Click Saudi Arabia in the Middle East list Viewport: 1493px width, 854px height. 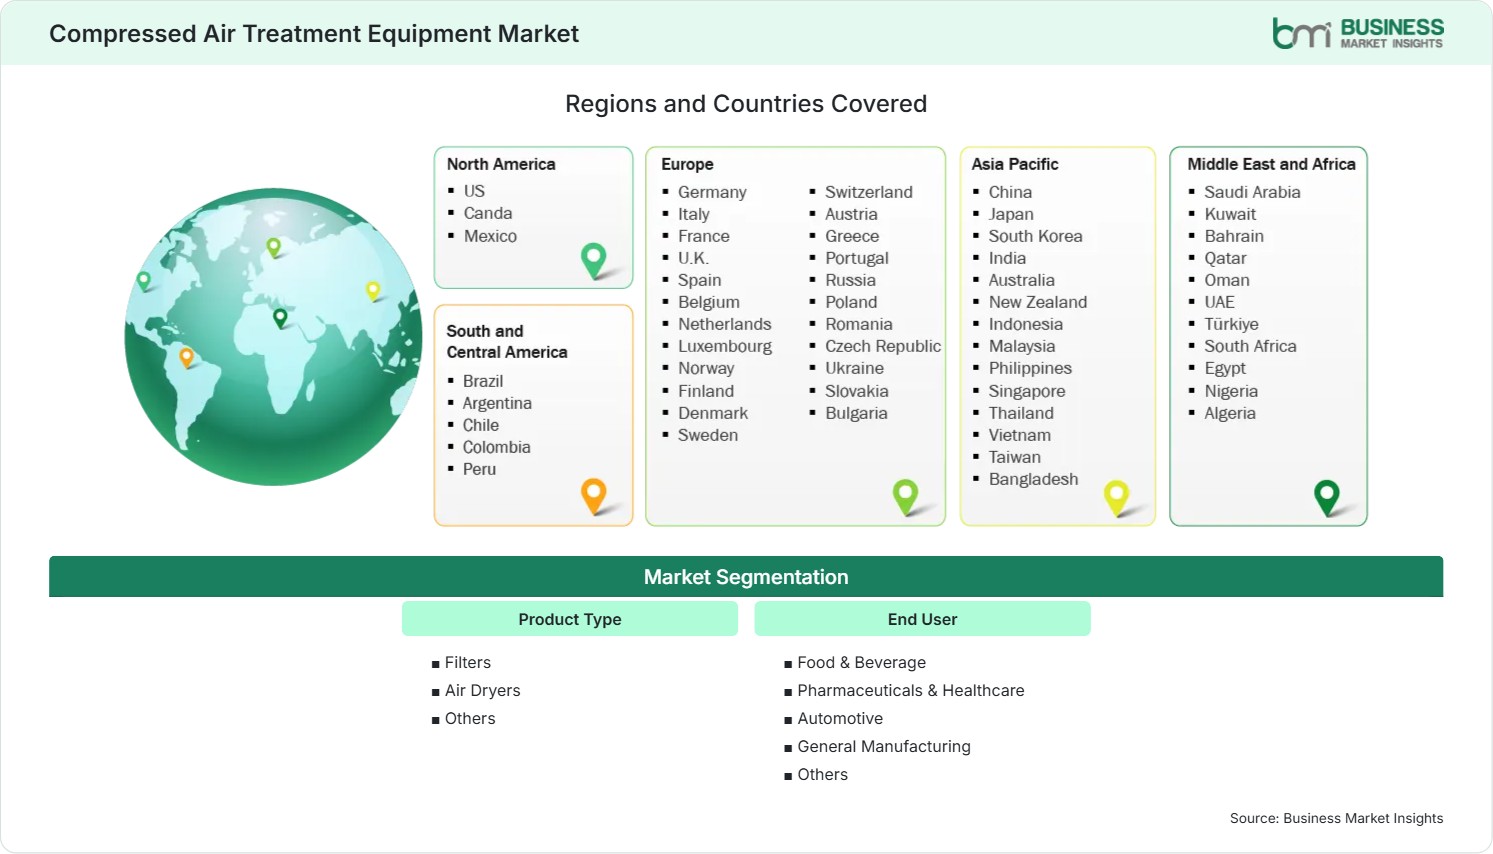[x=1252, y=192]
